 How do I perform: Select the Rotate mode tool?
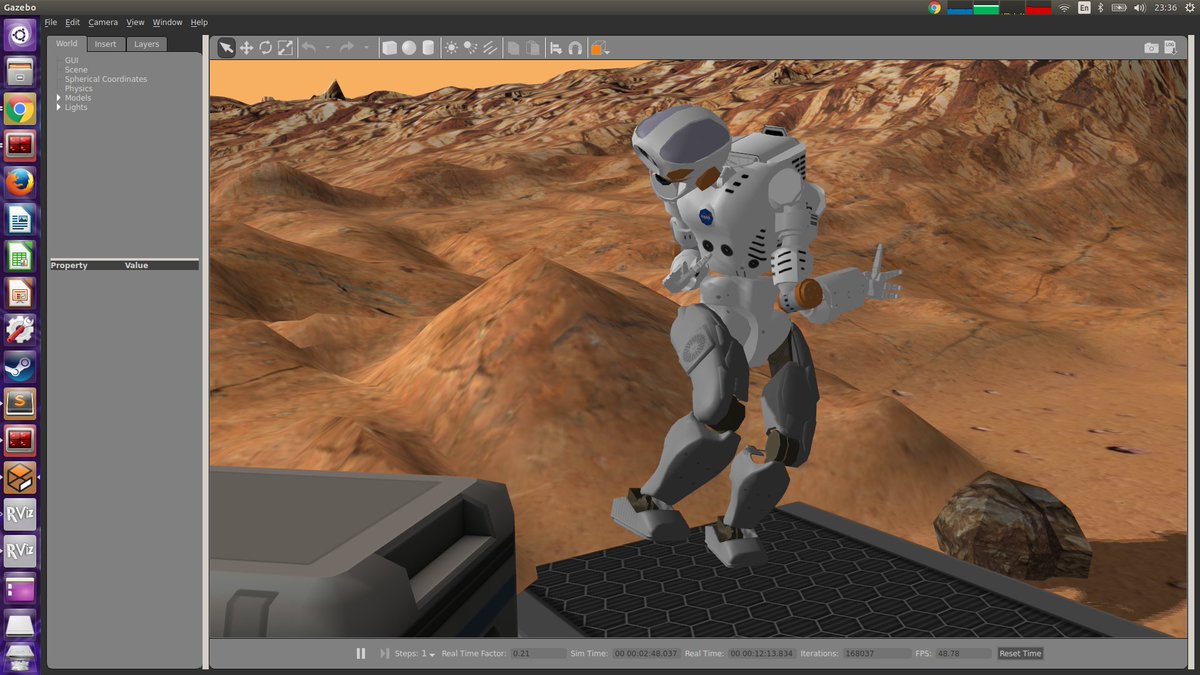point(266,47)
